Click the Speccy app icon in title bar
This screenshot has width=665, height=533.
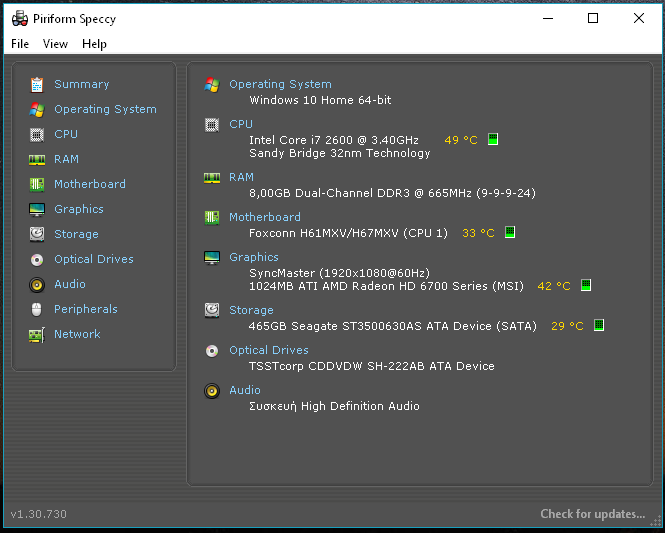pyautogui.click(x=20, y=19)
